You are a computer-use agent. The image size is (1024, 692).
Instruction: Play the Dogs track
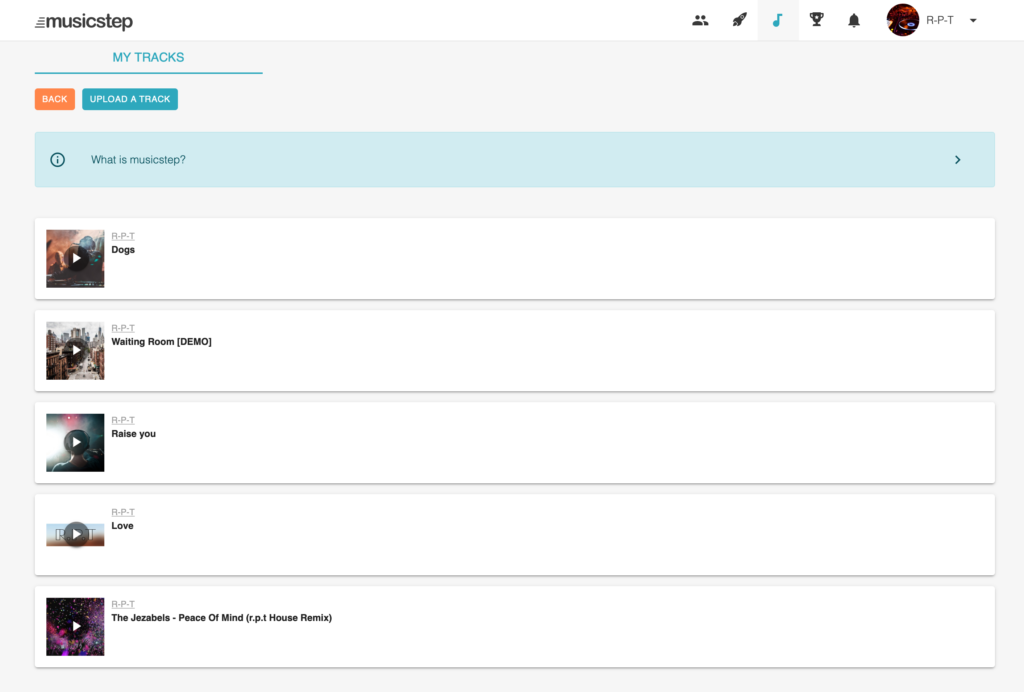[x=76, y=259]
